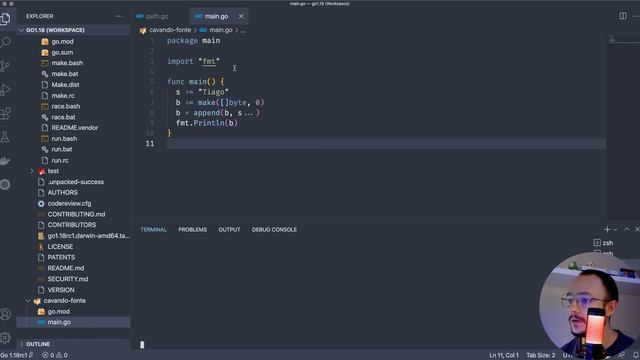The height and width of the screenshot is (360, 640).
Task: Select the PROBLEMS panel tab
Action: point(193,229)
